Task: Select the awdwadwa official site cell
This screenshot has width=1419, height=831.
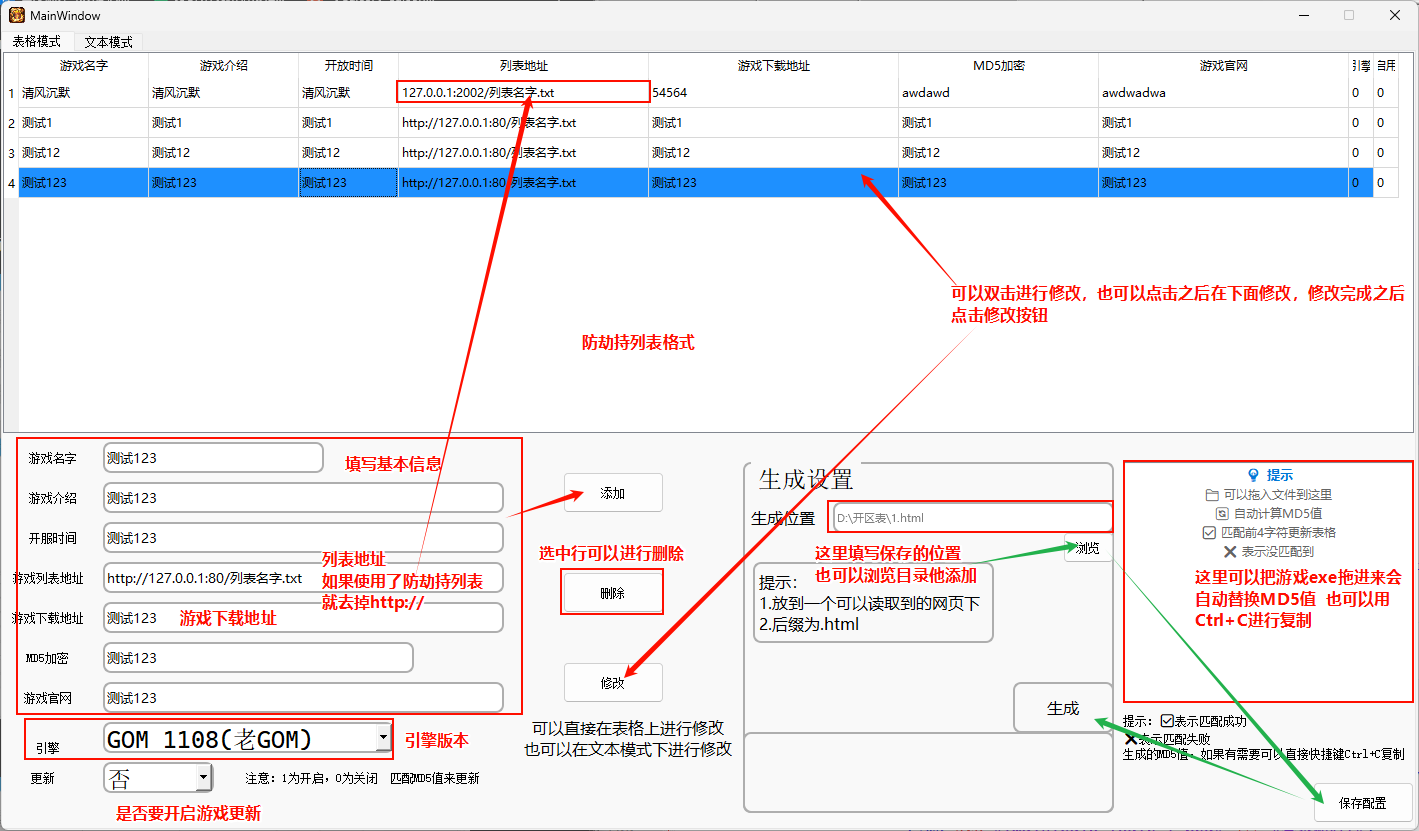Action: tap(1224, 93)
